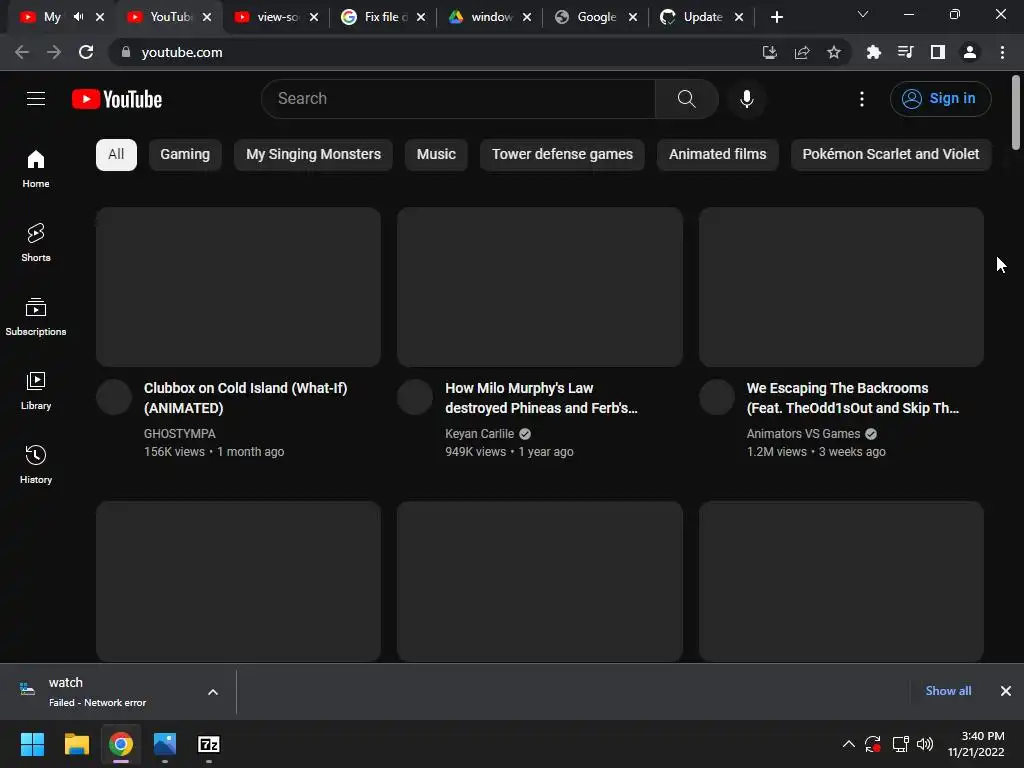This screenshot has height=768, width=1024.
Task: Open Library in the sidebar
Action: [36, 391]
